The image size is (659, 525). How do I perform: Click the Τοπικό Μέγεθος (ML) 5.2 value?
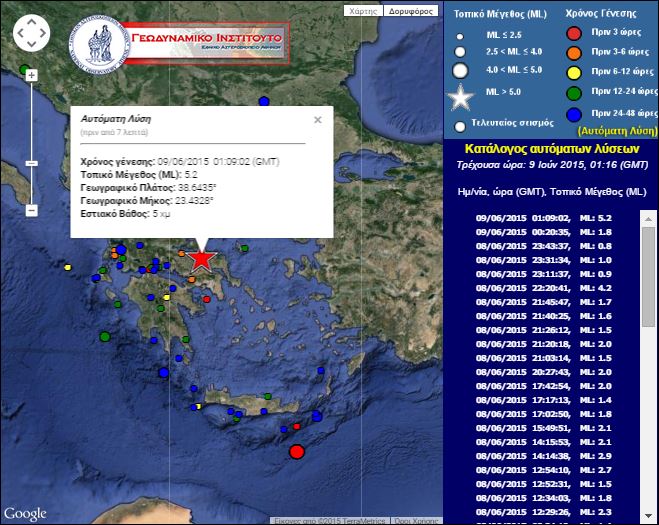191,174
